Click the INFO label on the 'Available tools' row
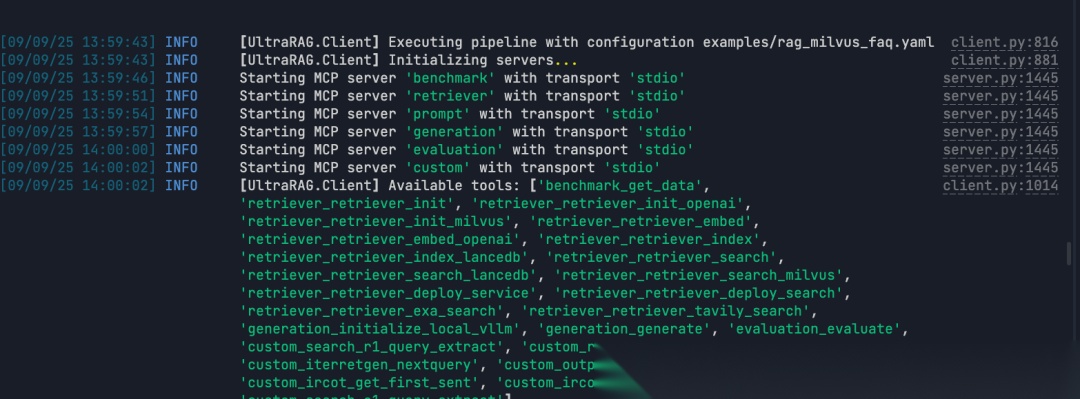 click(x=181, y=186)
